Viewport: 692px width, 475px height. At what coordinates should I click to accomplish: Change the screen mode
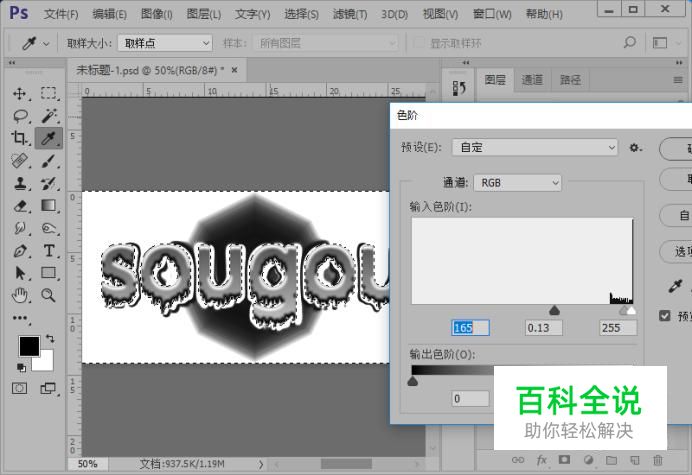click(x=48, y=388)
